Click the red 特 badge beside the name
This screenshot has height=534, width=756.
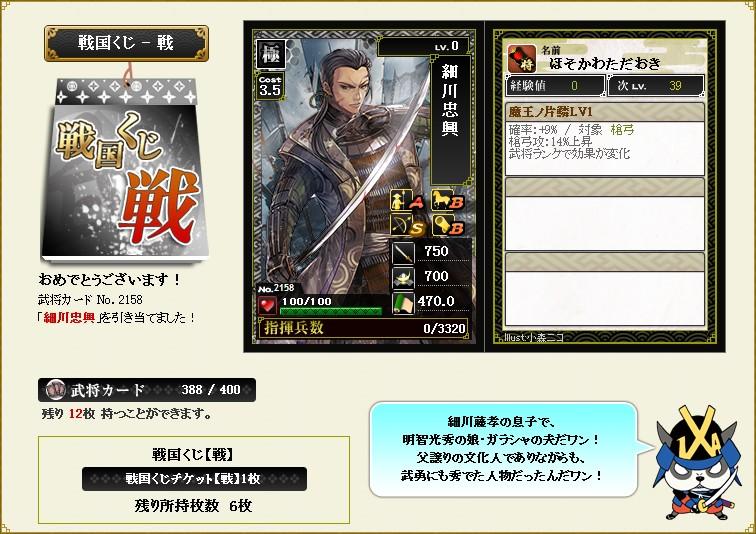tap(522, 59)
